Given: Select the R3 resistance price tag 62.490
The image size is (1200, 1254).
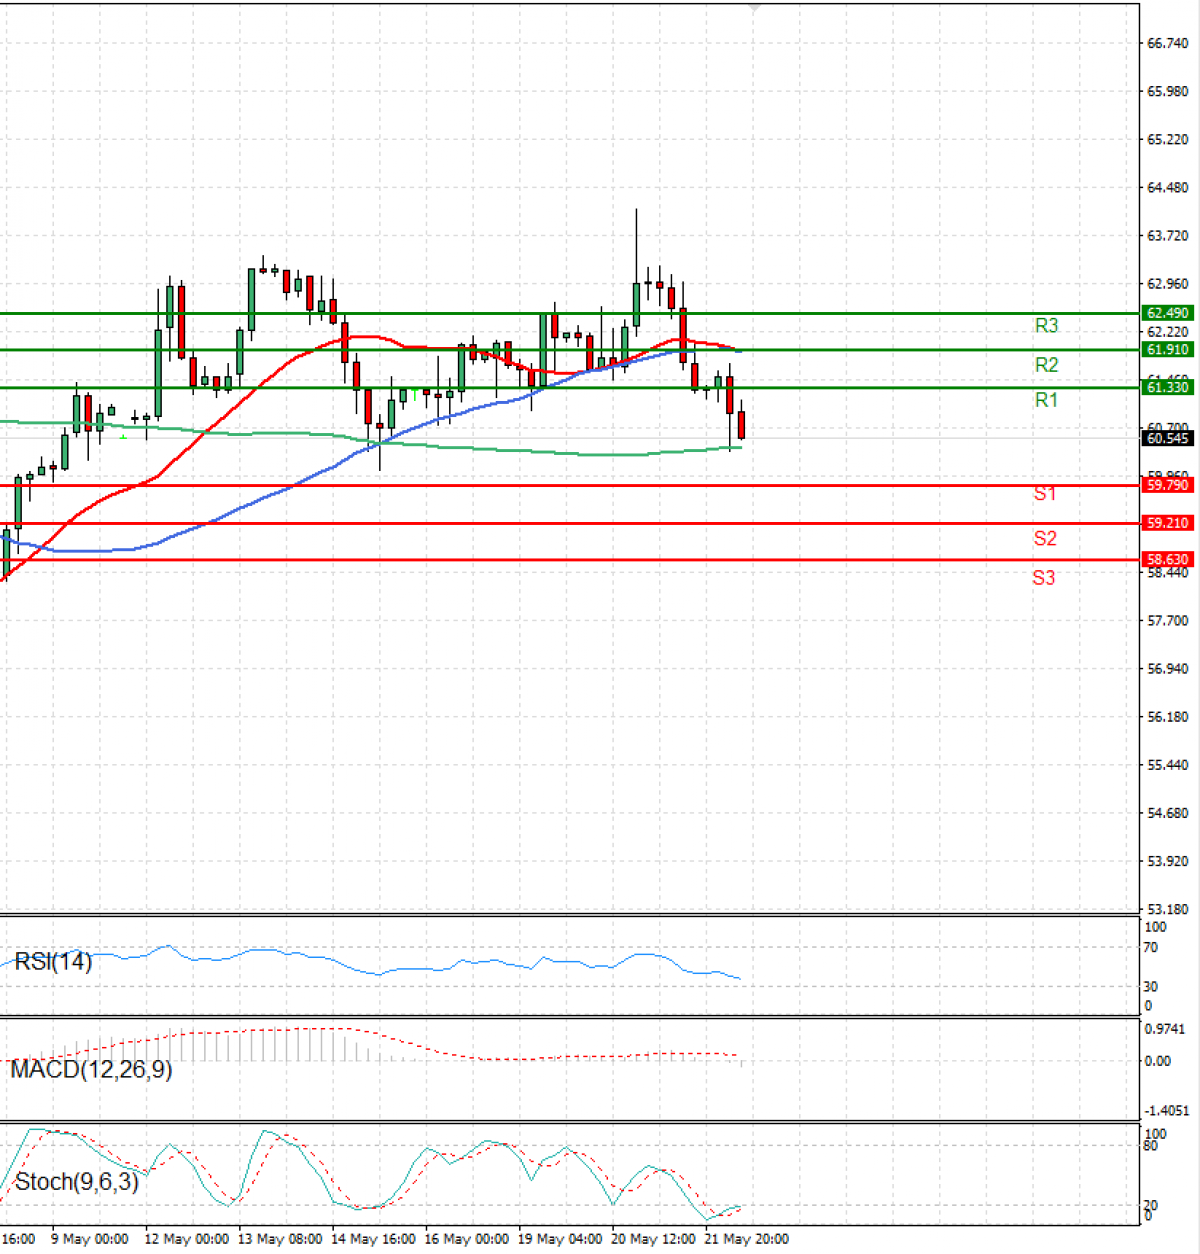Looking at the screenshot, I should coord(1168,313).
